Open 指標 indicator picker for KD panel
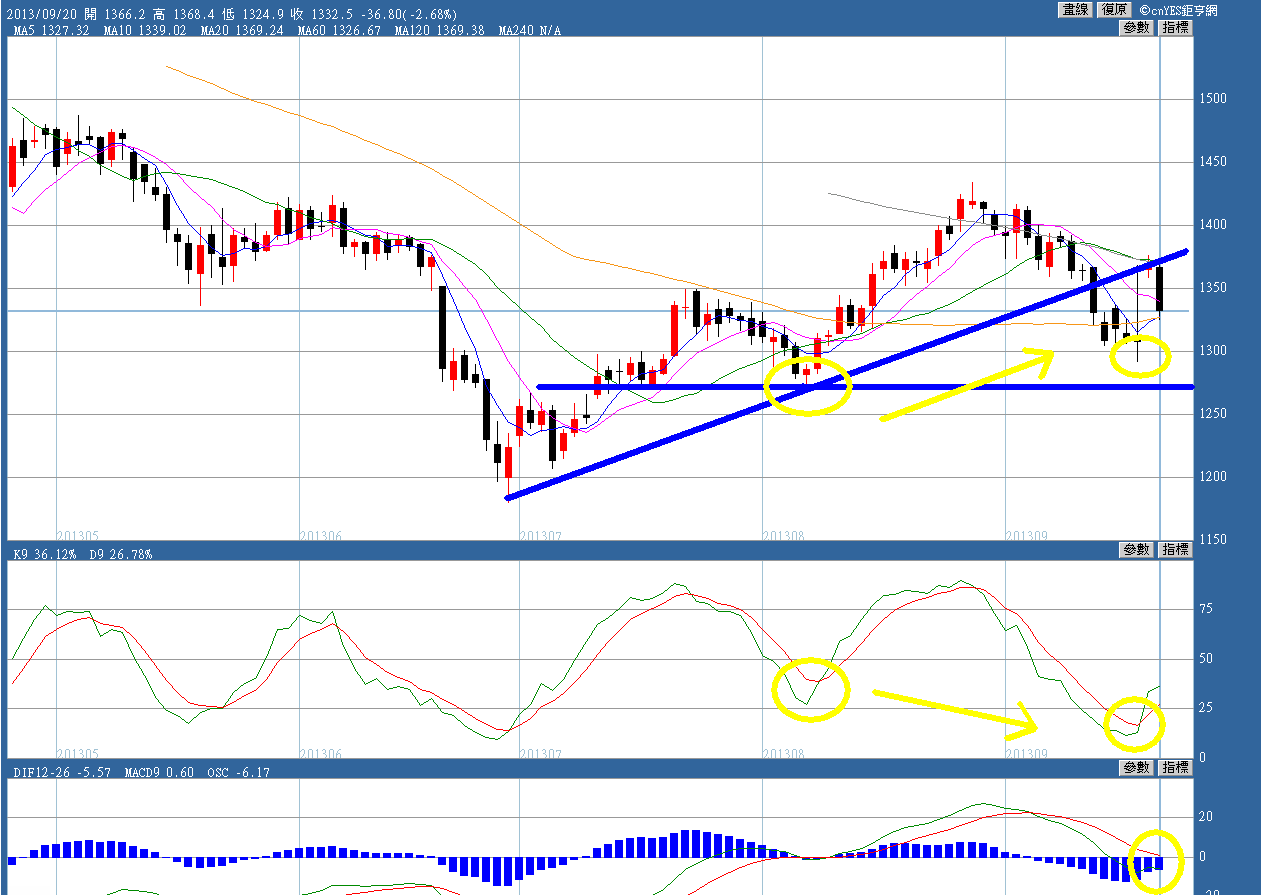Image resolution: width=1262 pixels, height=895 pixels. 1175,550
